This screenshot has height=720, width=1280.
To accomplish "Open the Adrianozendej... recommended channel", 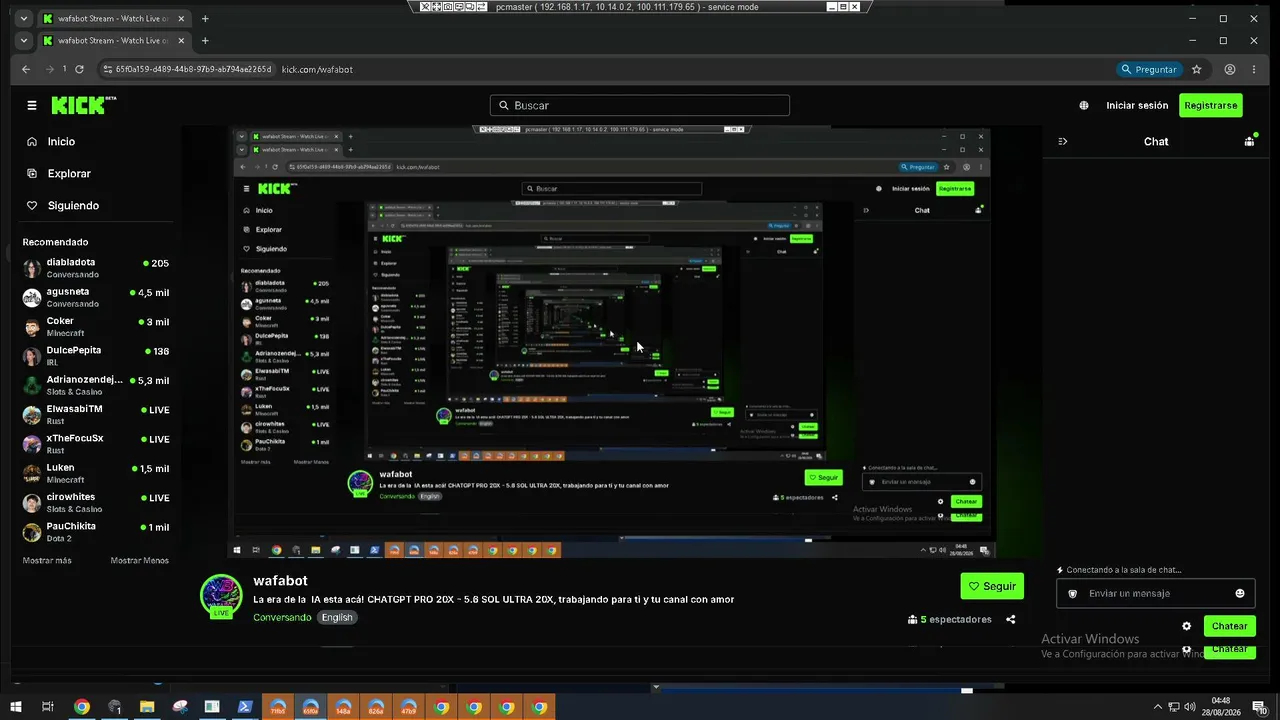I will tap(97, 385).
